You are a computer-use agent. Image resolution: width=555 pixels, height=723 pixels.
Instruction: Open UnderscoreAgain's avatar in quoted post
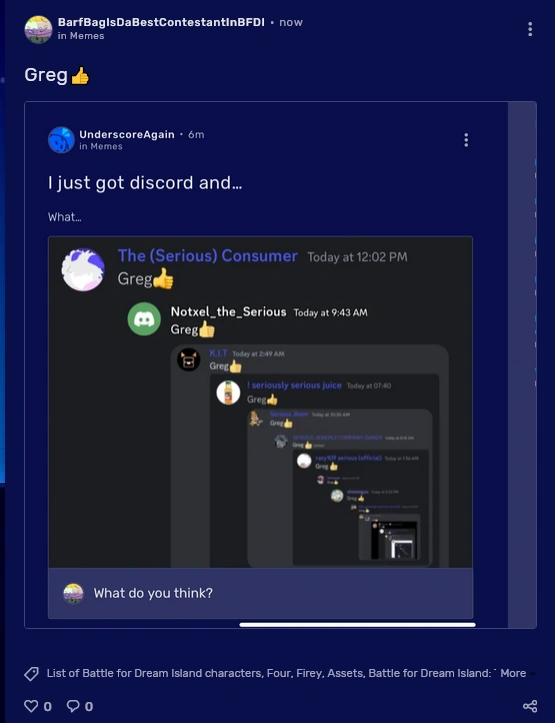coord(61,140)
